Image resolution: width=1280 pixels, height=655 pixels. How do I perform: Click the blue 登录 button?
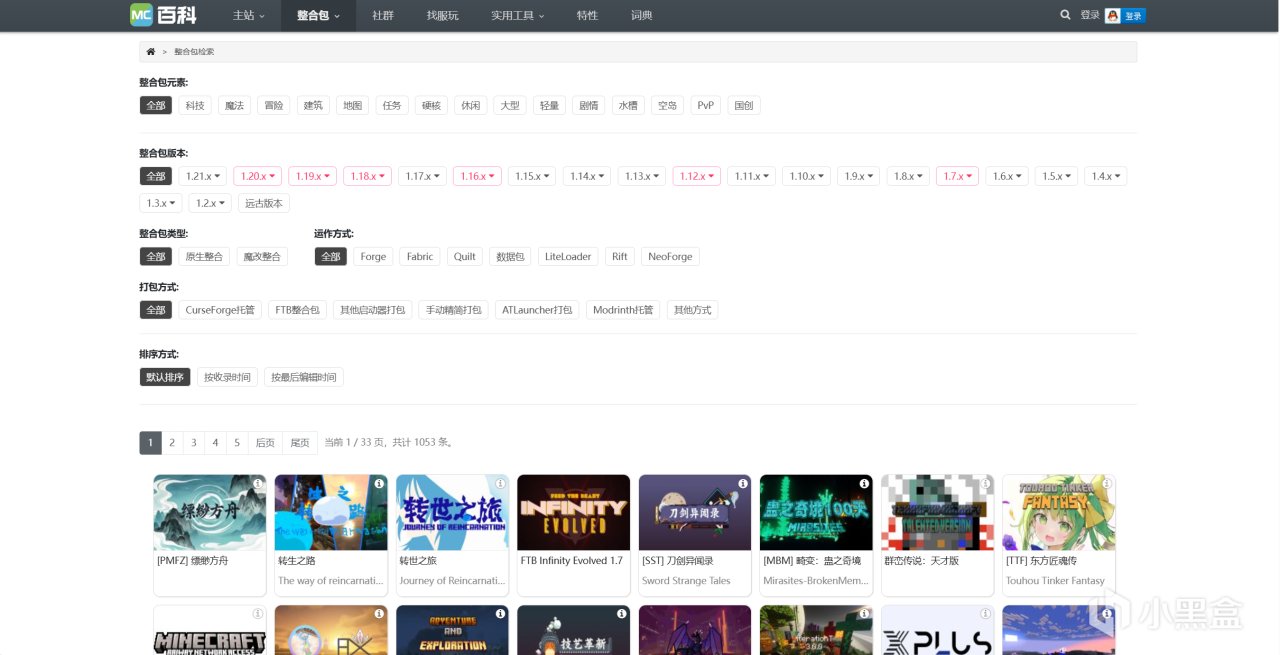point(1133,16)
